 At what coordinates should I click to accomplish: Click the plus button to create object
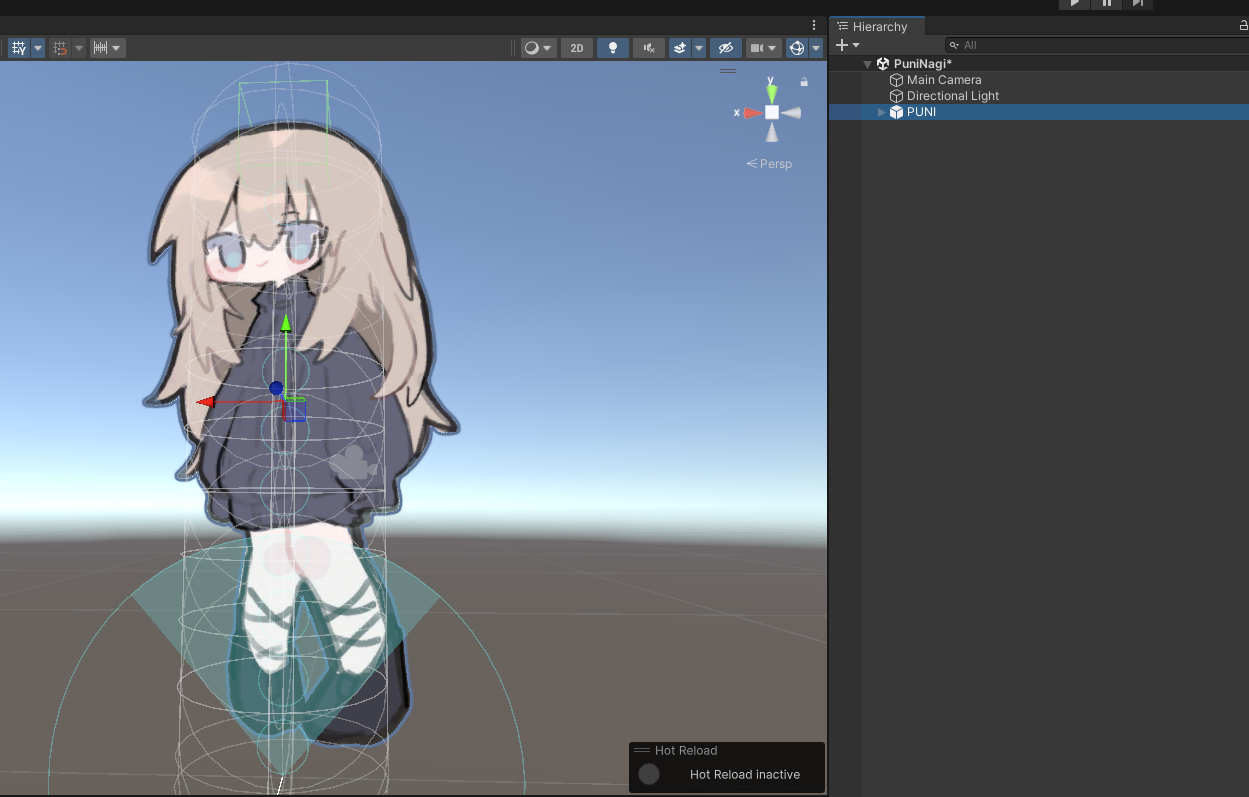841,45
